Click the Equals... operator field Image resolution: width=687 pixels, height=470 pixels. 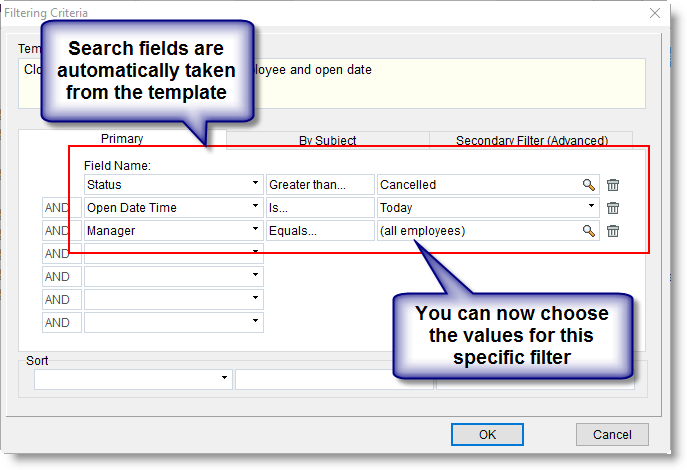(319, 231)
